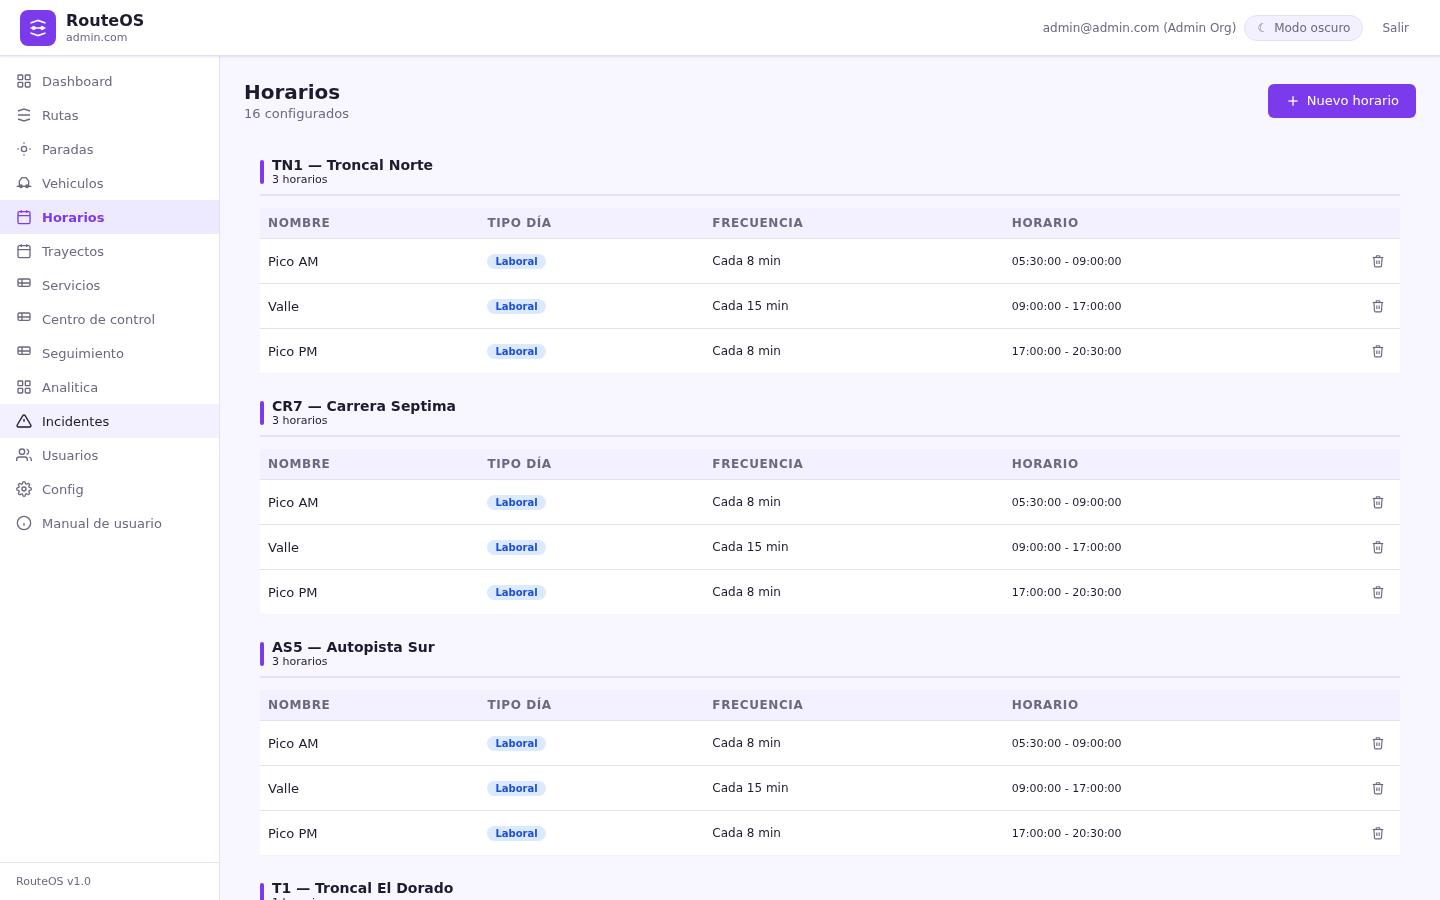Click the RouteOS logo icon
1440x900 pixels.
click(38, 28)
